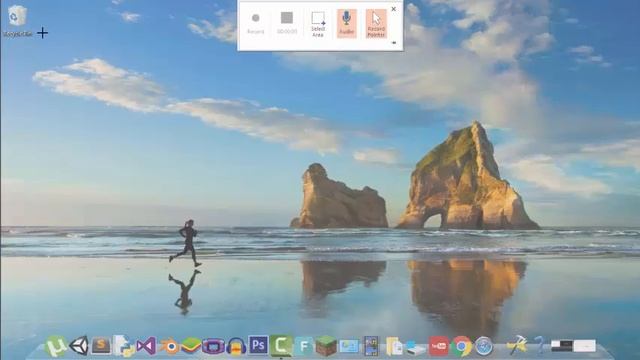Launch uTorrent from the dock
This screenshot has height=360, width=640.
[56, 346]
